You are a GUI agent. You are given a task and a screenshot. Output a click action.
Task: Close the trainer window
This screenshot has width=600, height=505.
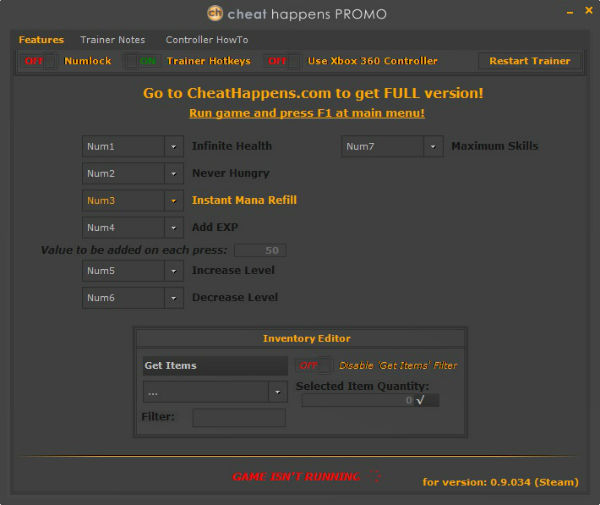tap(589, 10)
